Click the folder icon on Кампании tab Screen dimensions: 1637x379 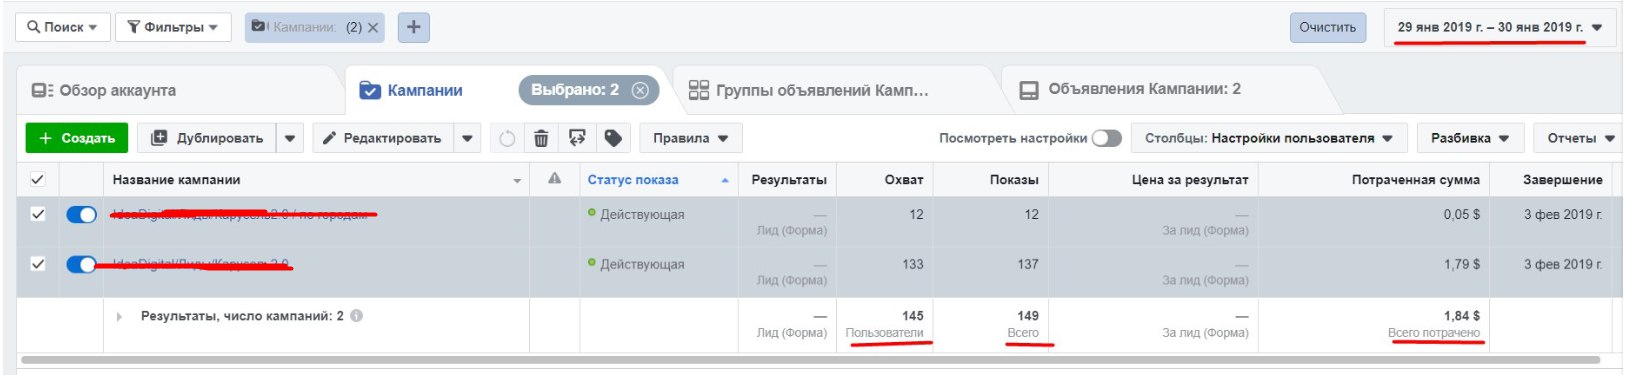[x=369, y=91]
